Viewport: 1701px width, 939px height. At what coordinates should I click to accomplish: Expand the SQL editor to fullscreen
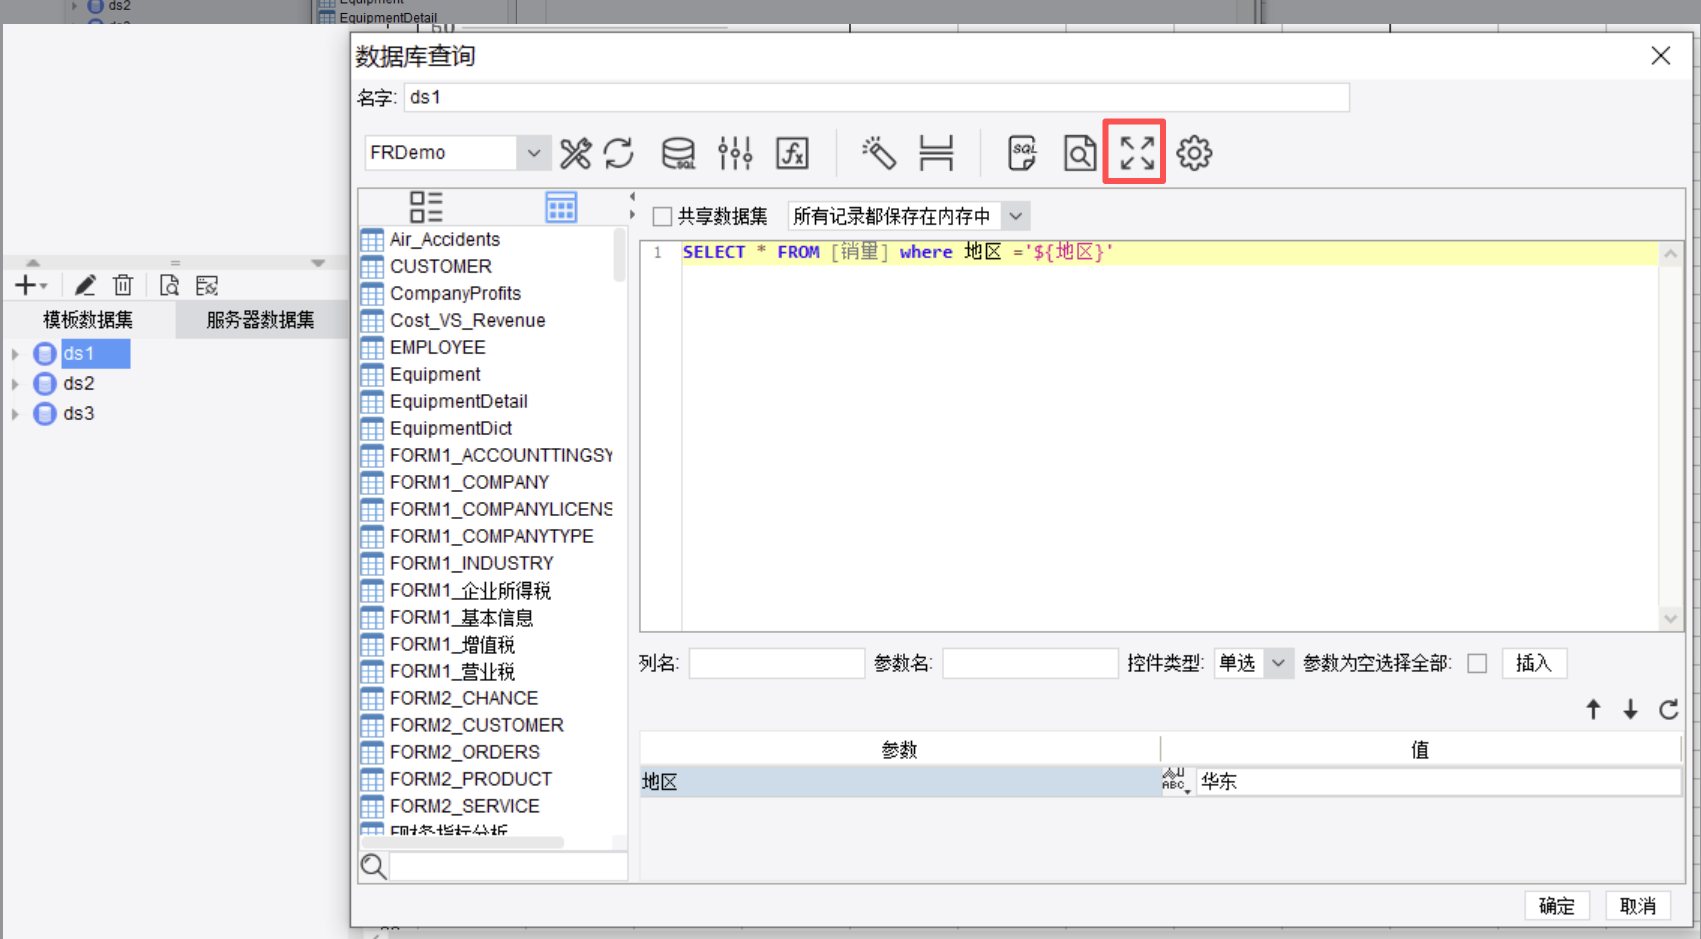[1136, 153]
